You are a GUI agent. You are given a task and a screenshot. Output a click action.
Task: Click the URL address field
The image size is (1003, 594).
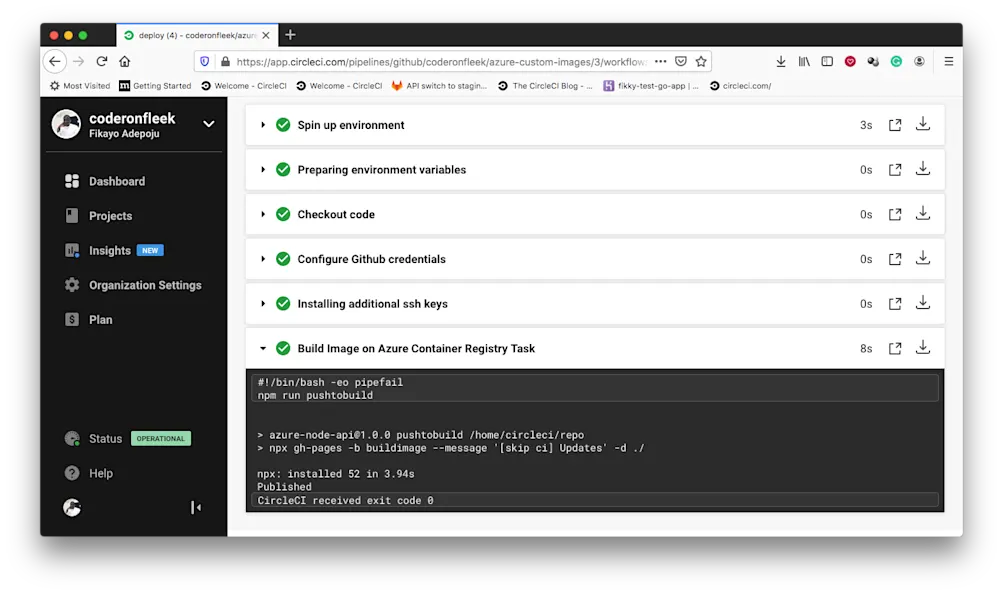pos(441,61)
